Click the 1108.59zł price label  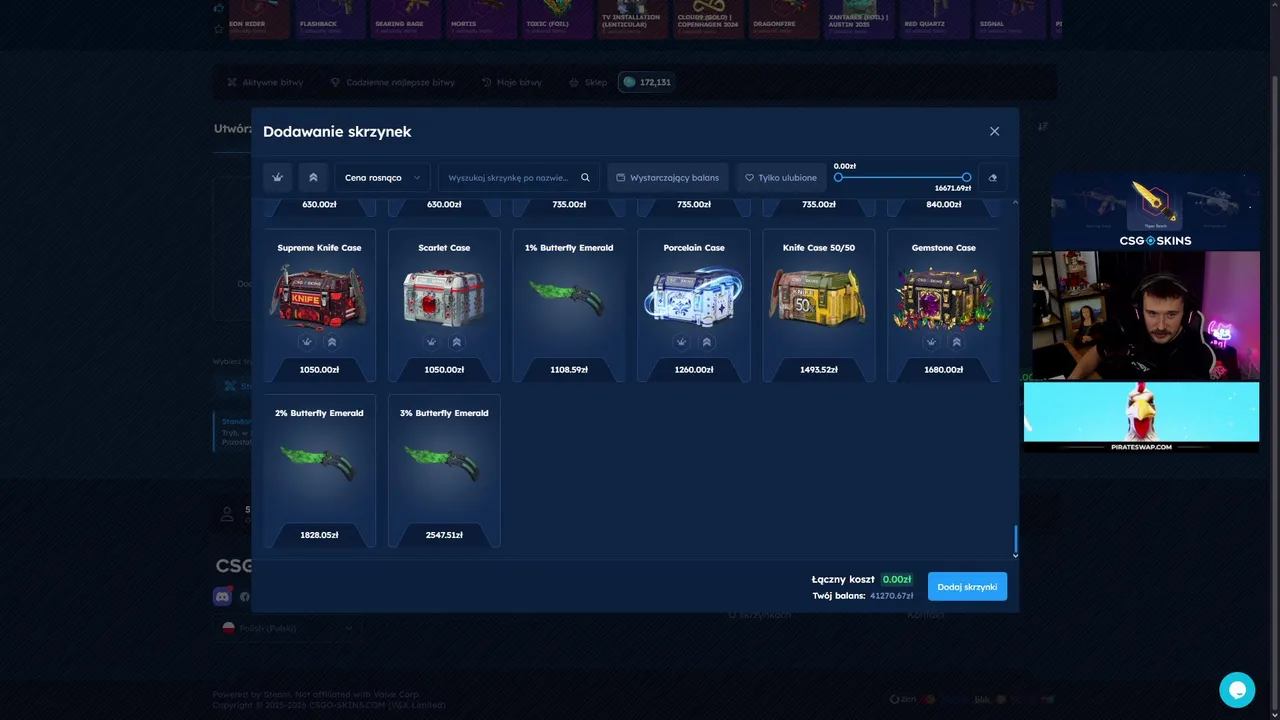pyautogui.click(x=569, y=370)
